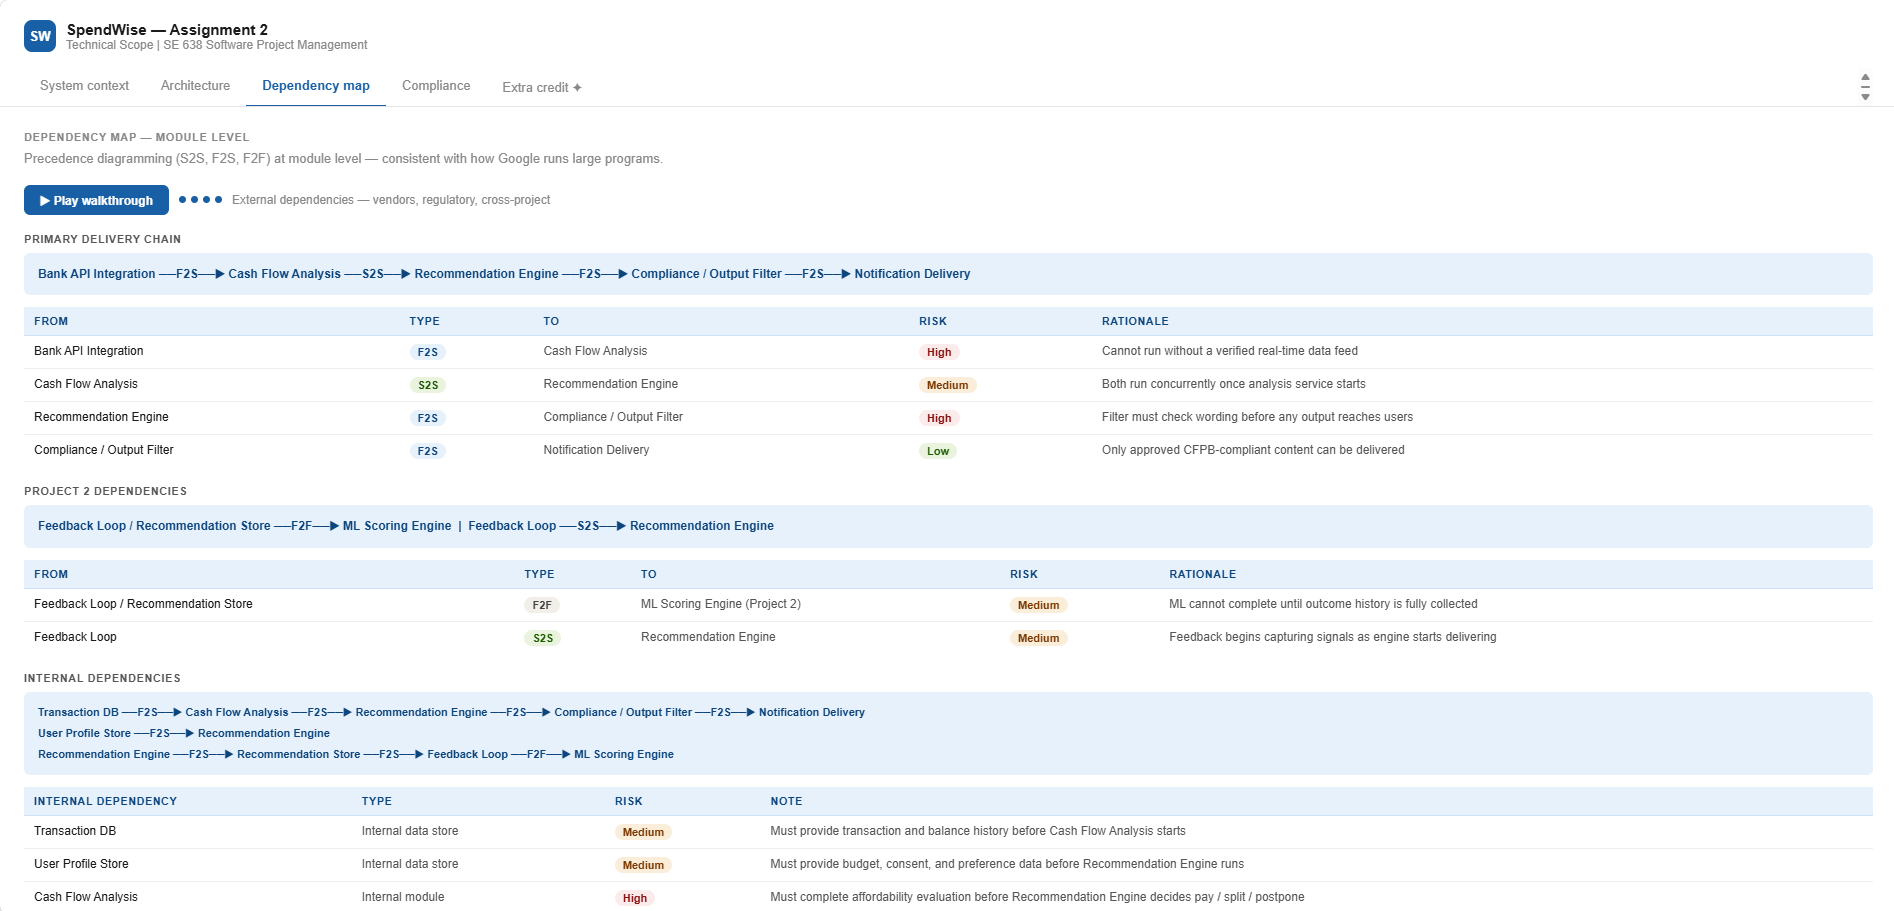
Task: Click Medium risk badge for User Profile Store
Action: (x=643, y=865)
